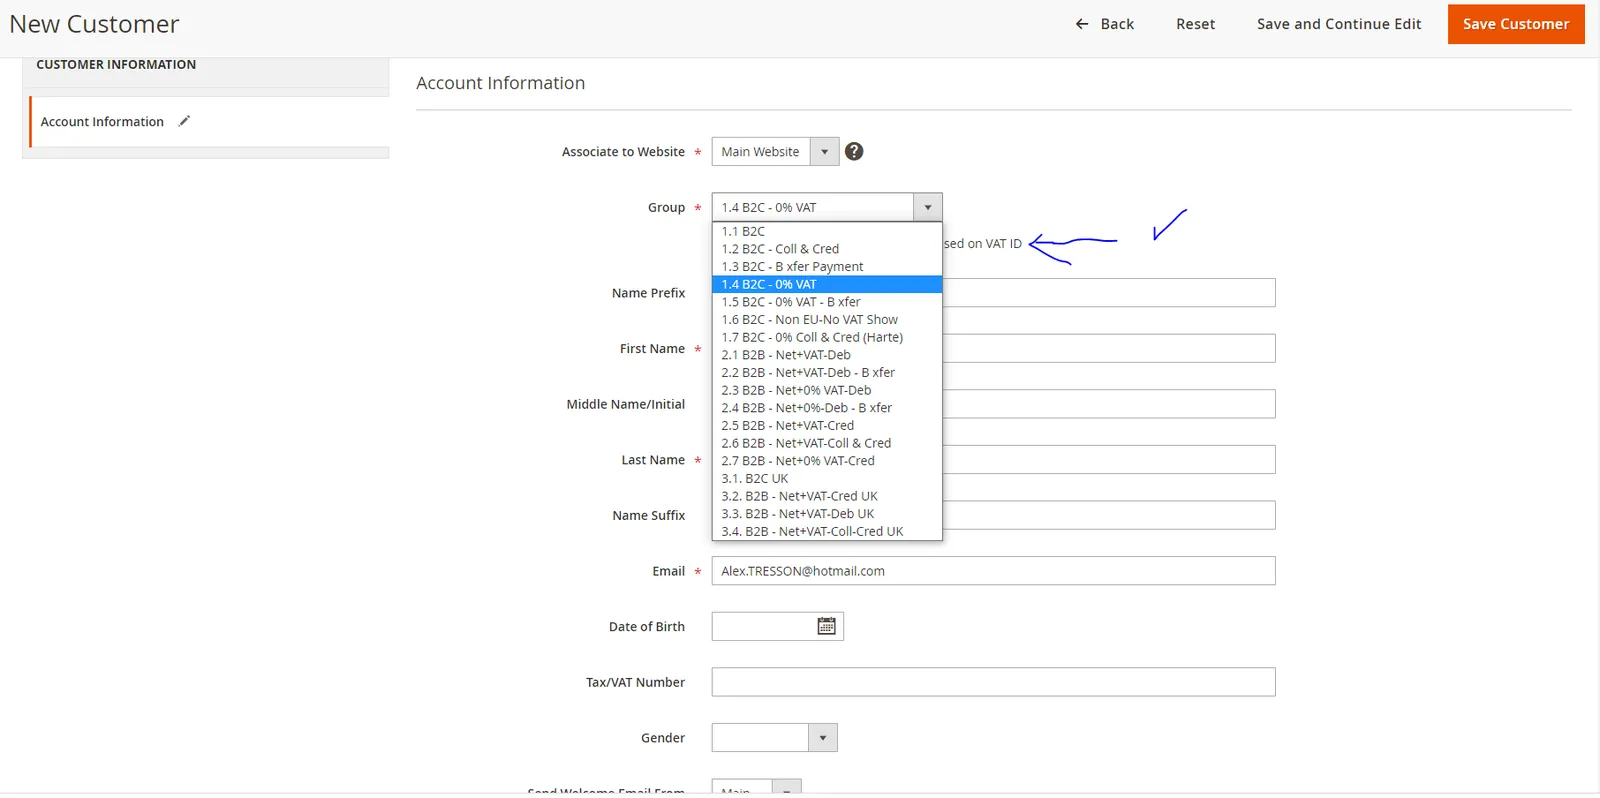This screenshot has height=798, width=1600.
Task: Choose 2.6 B2B - Net+VAT-Coll & Cred
Action: pos(827,443)
